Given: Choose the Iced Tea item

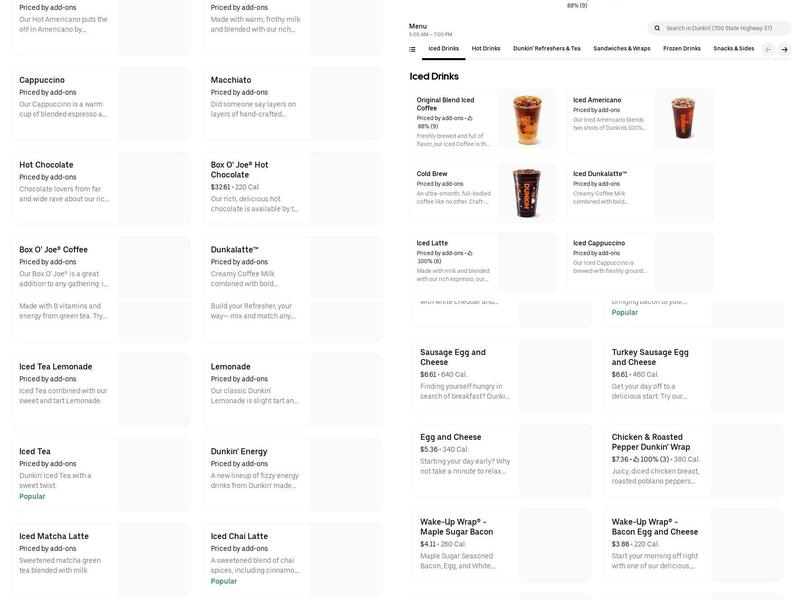Looking at the screenshot, I should click(101, 475).
